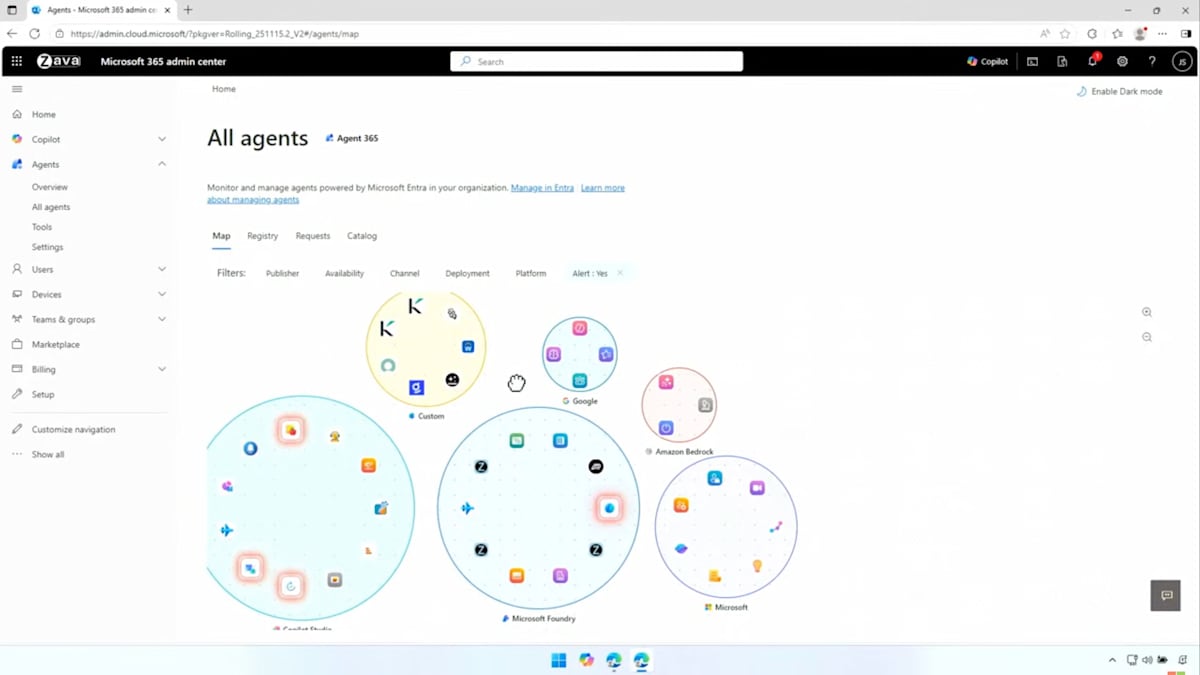Select the black face agent in Custom cluster
Viewport: 1200px width, 675px height.
pos(452,380)
